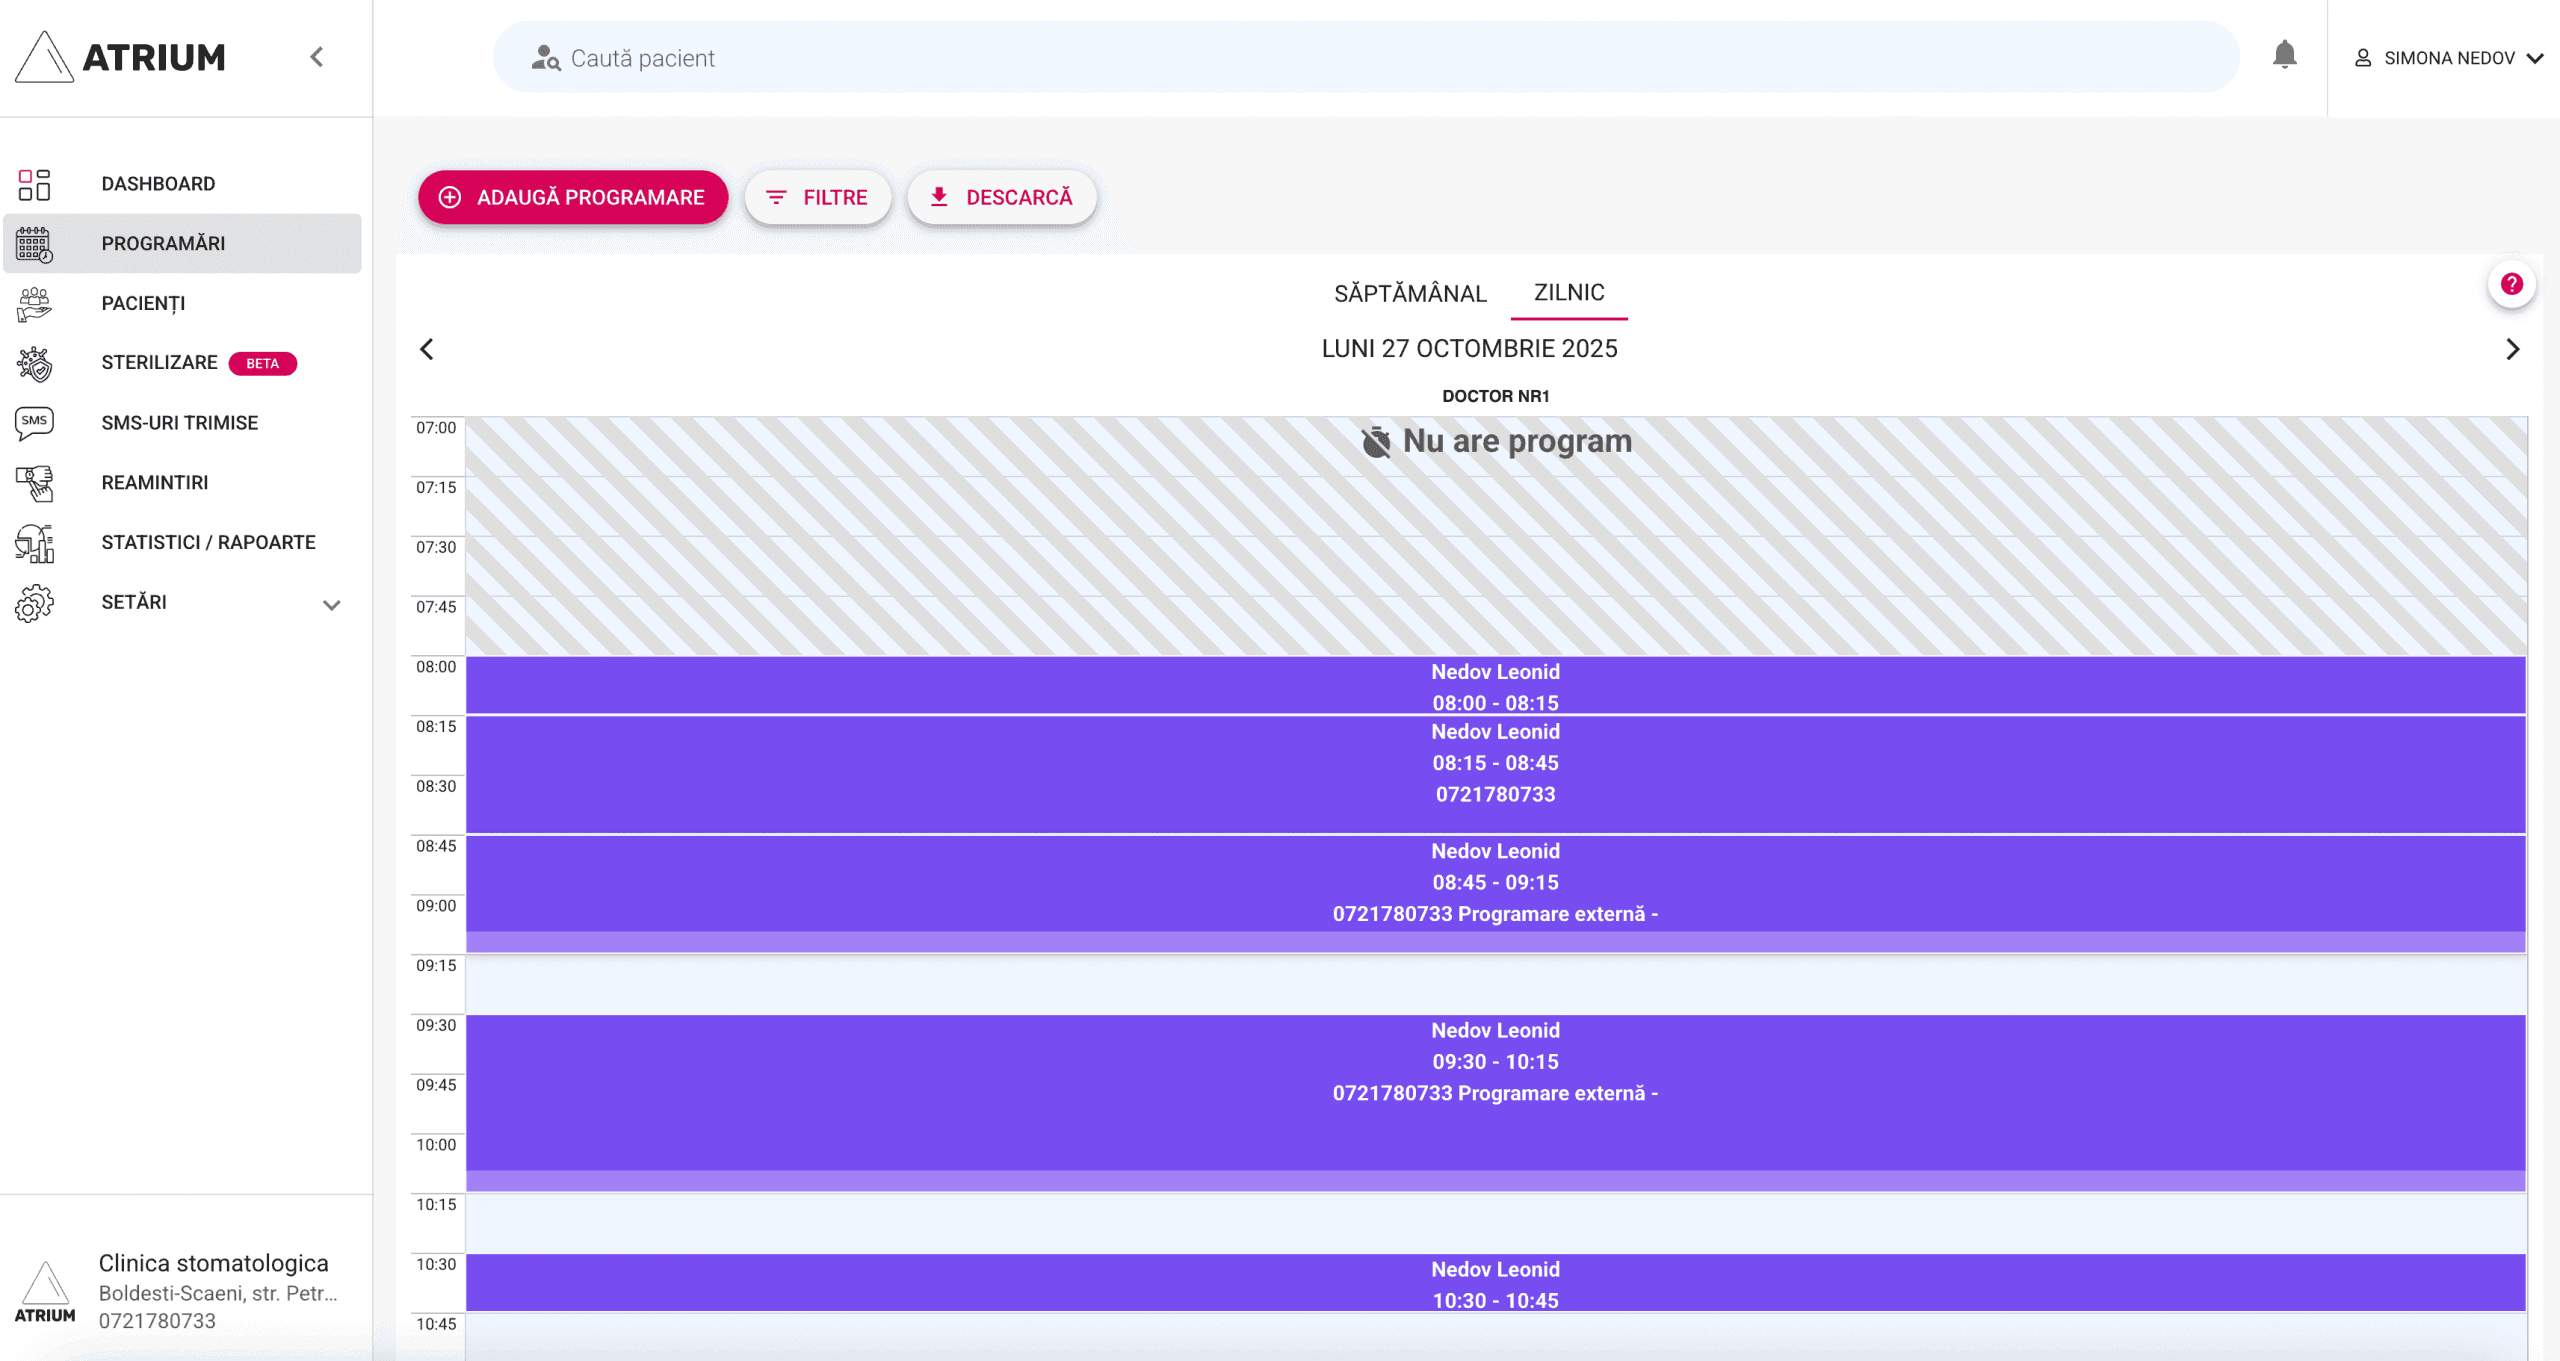This screenshot has width=2560, height=1361.
Task: Click the empty 09:15 time slot
Action: pyautogui.click(x=1496, y=985)
